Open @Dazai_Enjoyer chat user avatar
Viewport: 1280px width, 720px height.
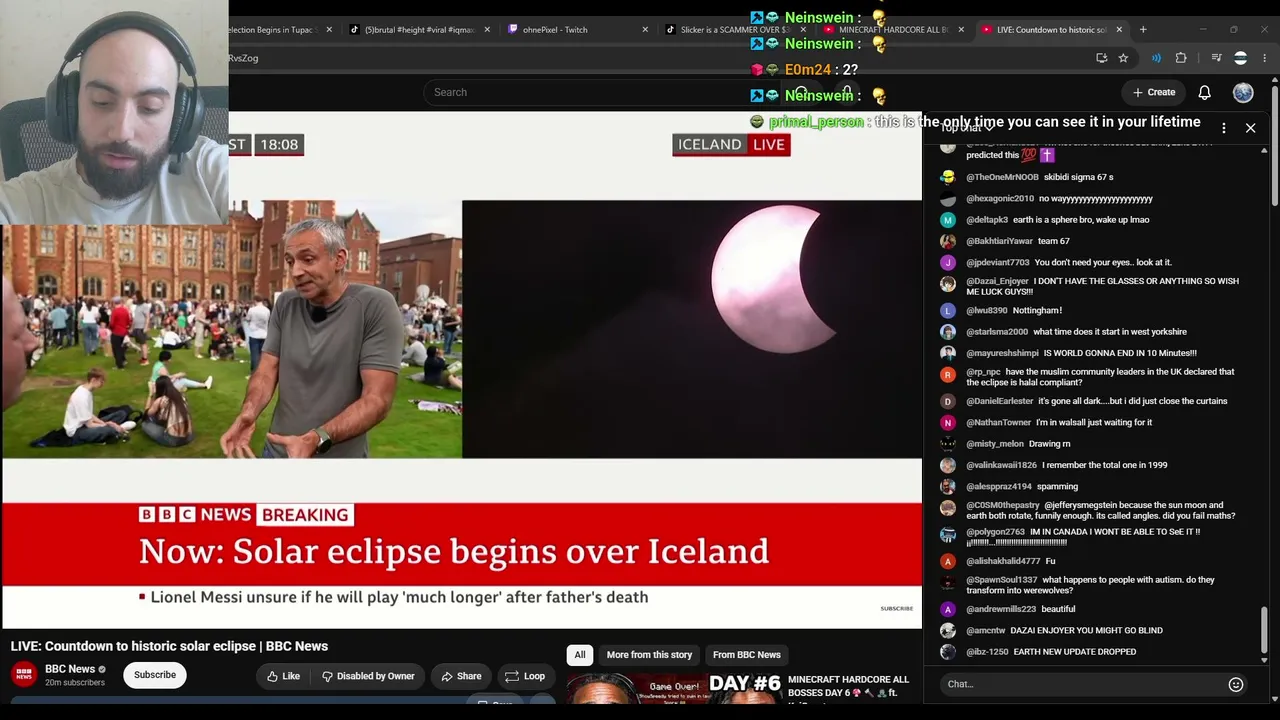coord(948,284)
